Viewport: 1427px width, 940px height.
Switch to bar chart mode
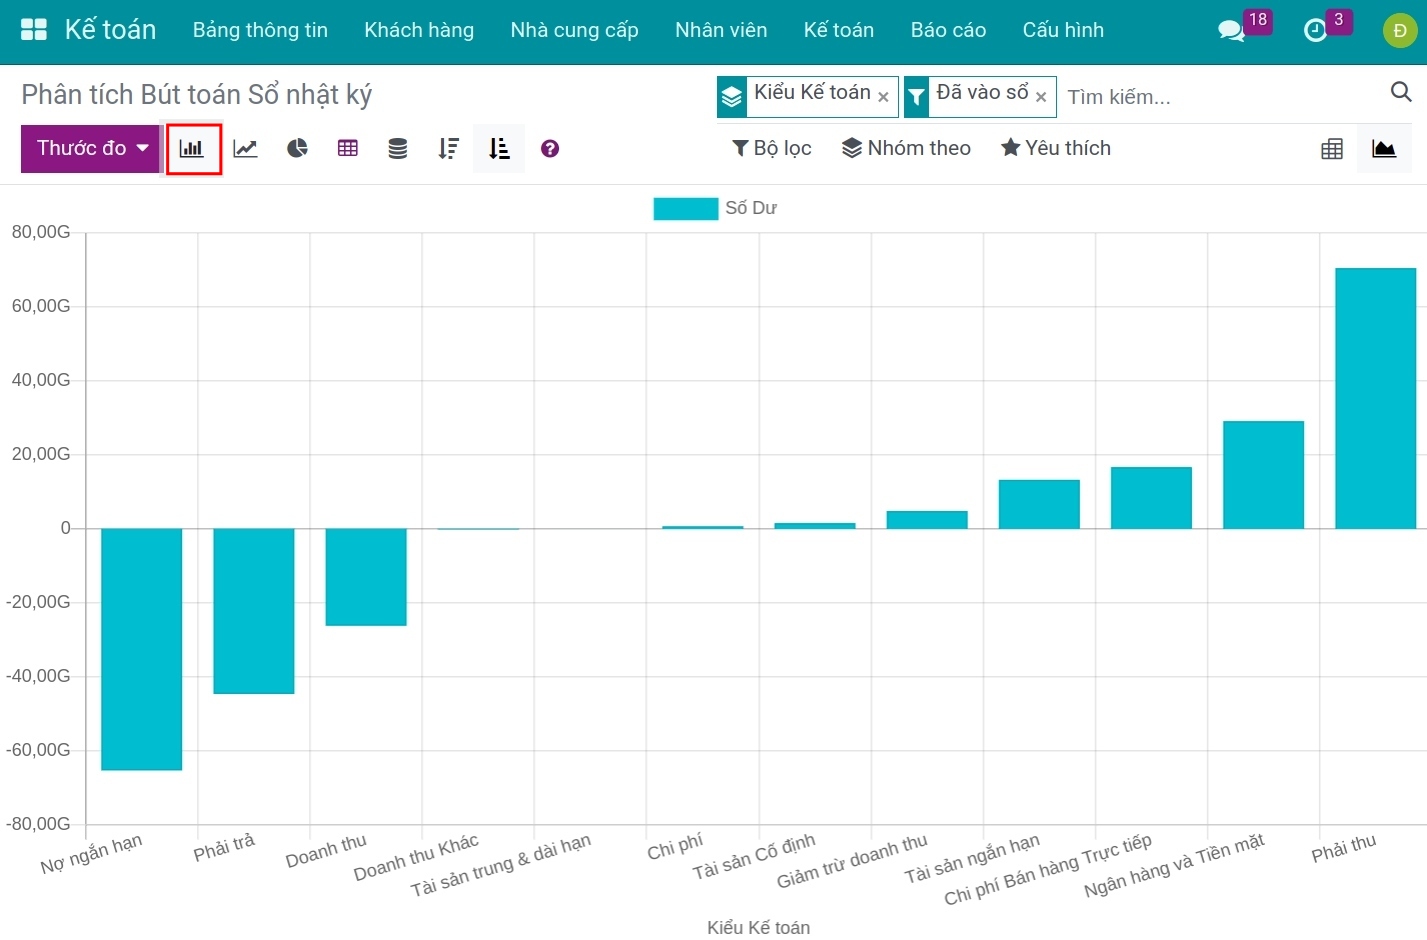(x=192, y=149)
